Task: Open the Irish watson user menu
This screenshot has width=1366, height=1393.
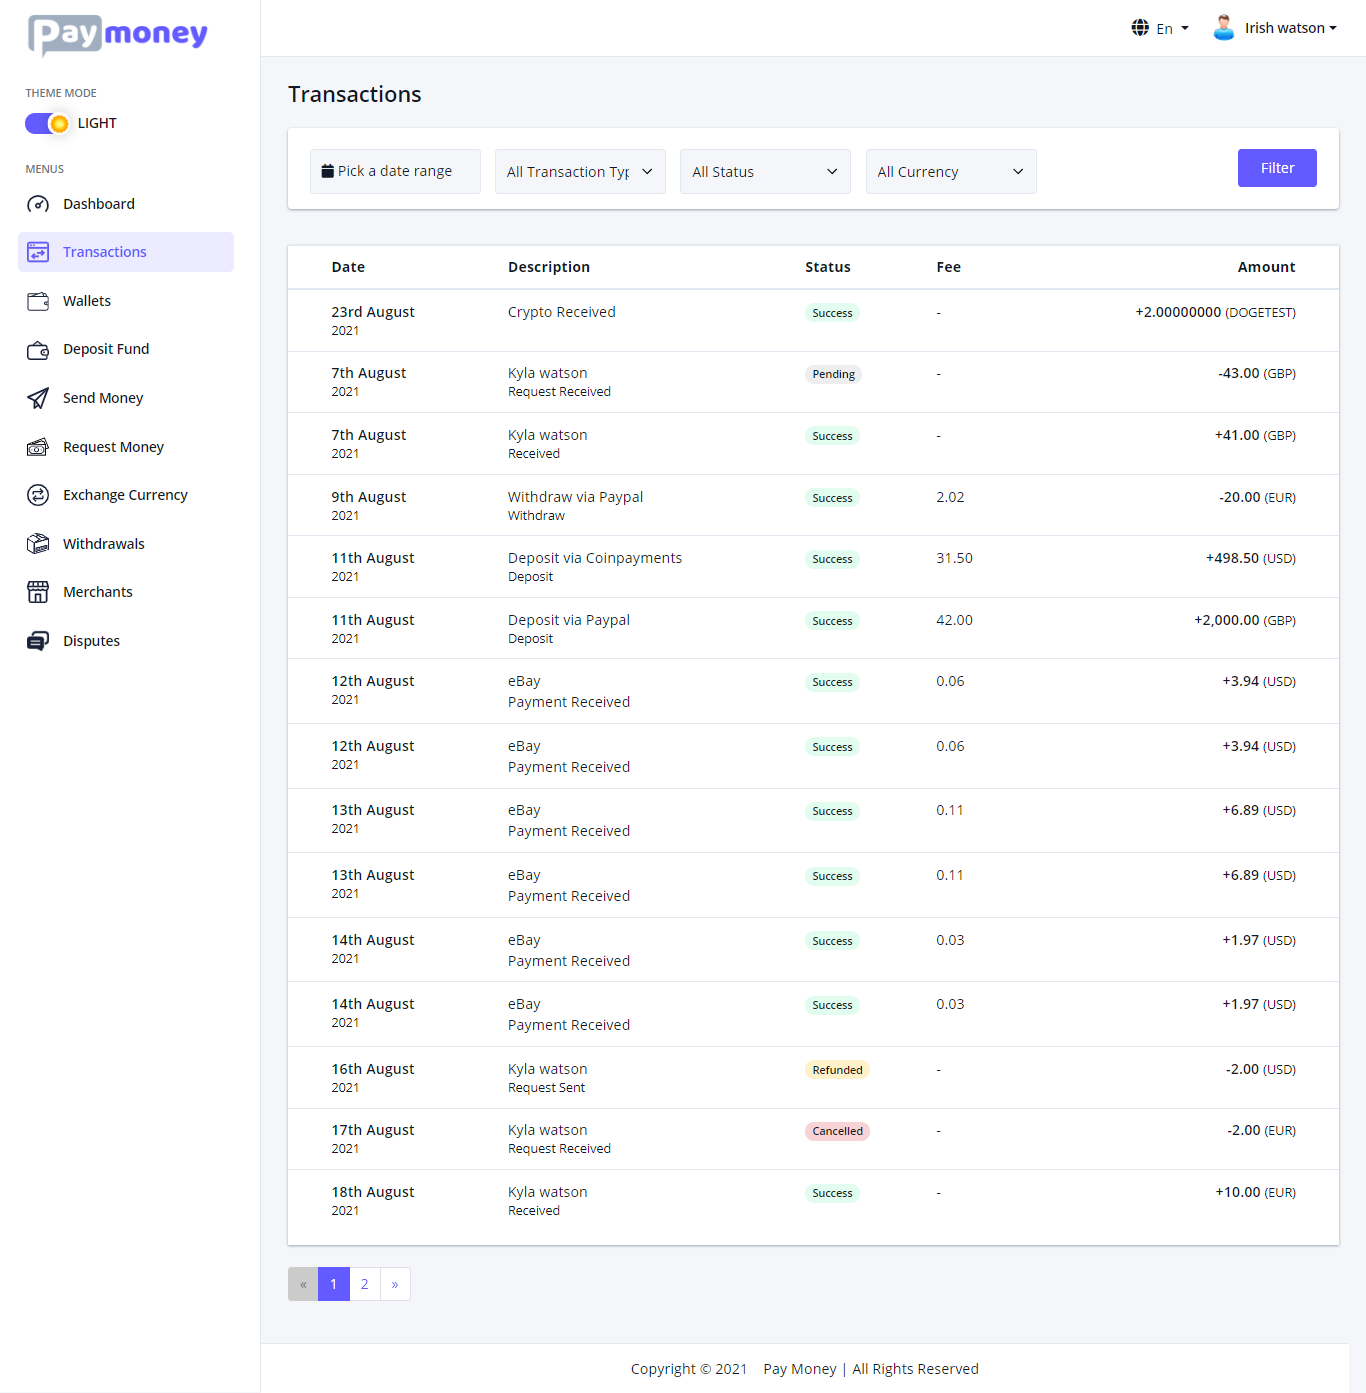Action: (x=1275, y=28)
